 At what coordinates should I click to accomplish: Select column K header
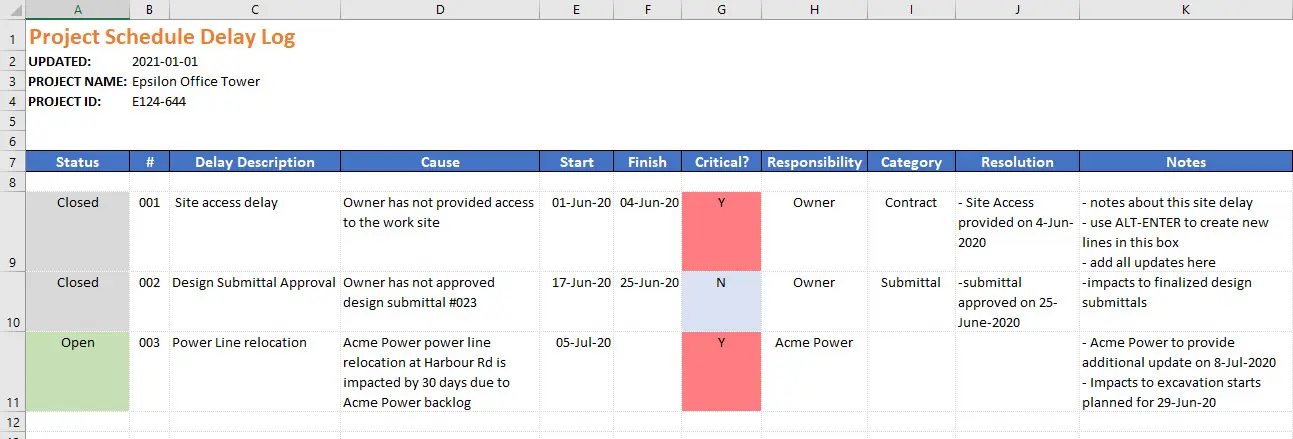coord(1186,9)
